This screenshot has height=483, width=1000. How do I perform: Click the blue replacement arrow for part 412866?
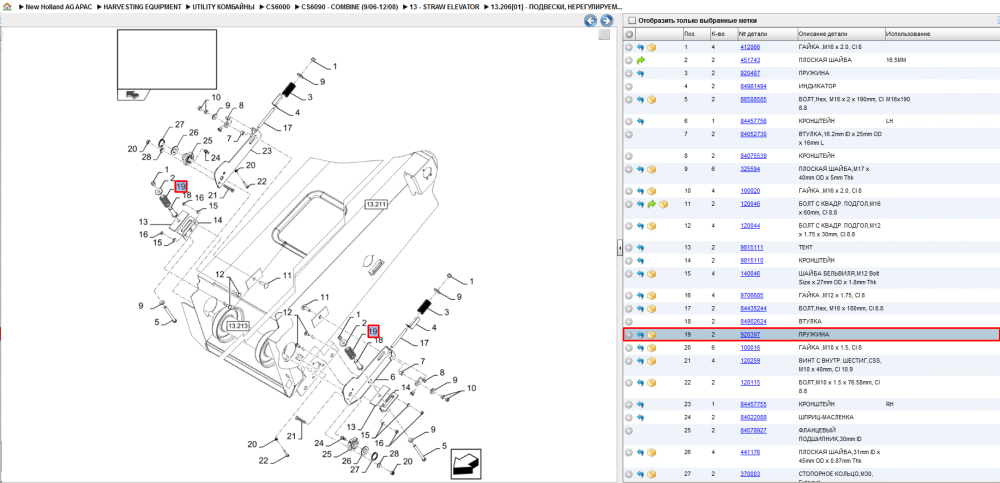[x=640, y=47]
